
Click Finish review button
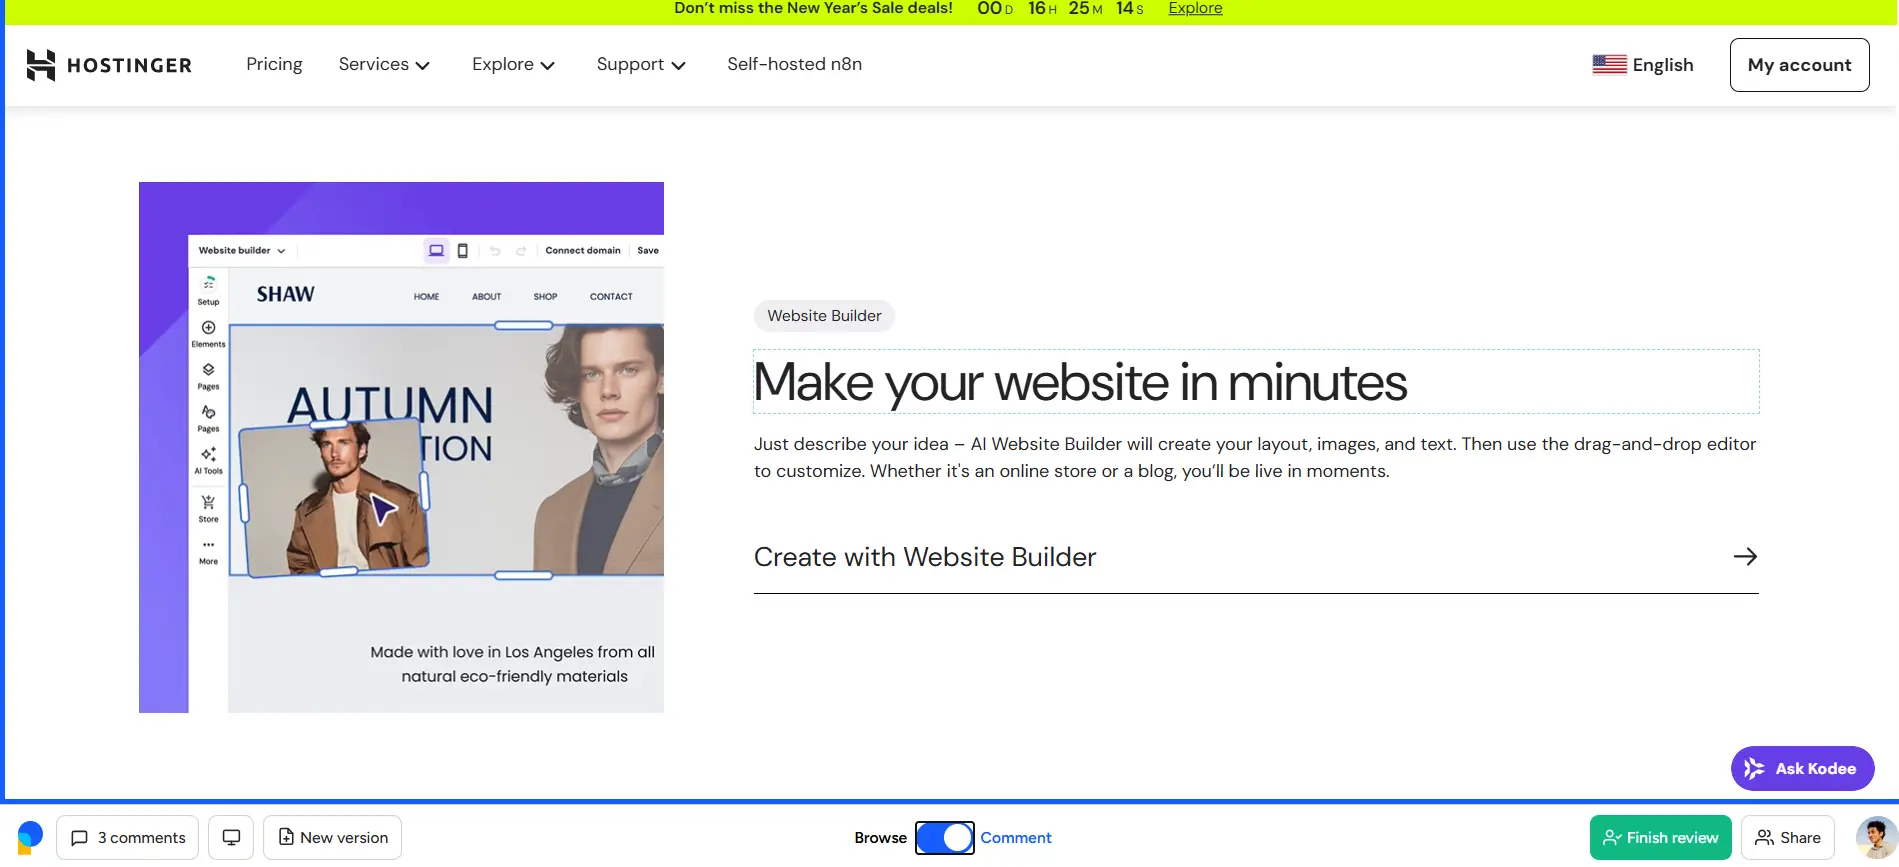point(1660,838)
